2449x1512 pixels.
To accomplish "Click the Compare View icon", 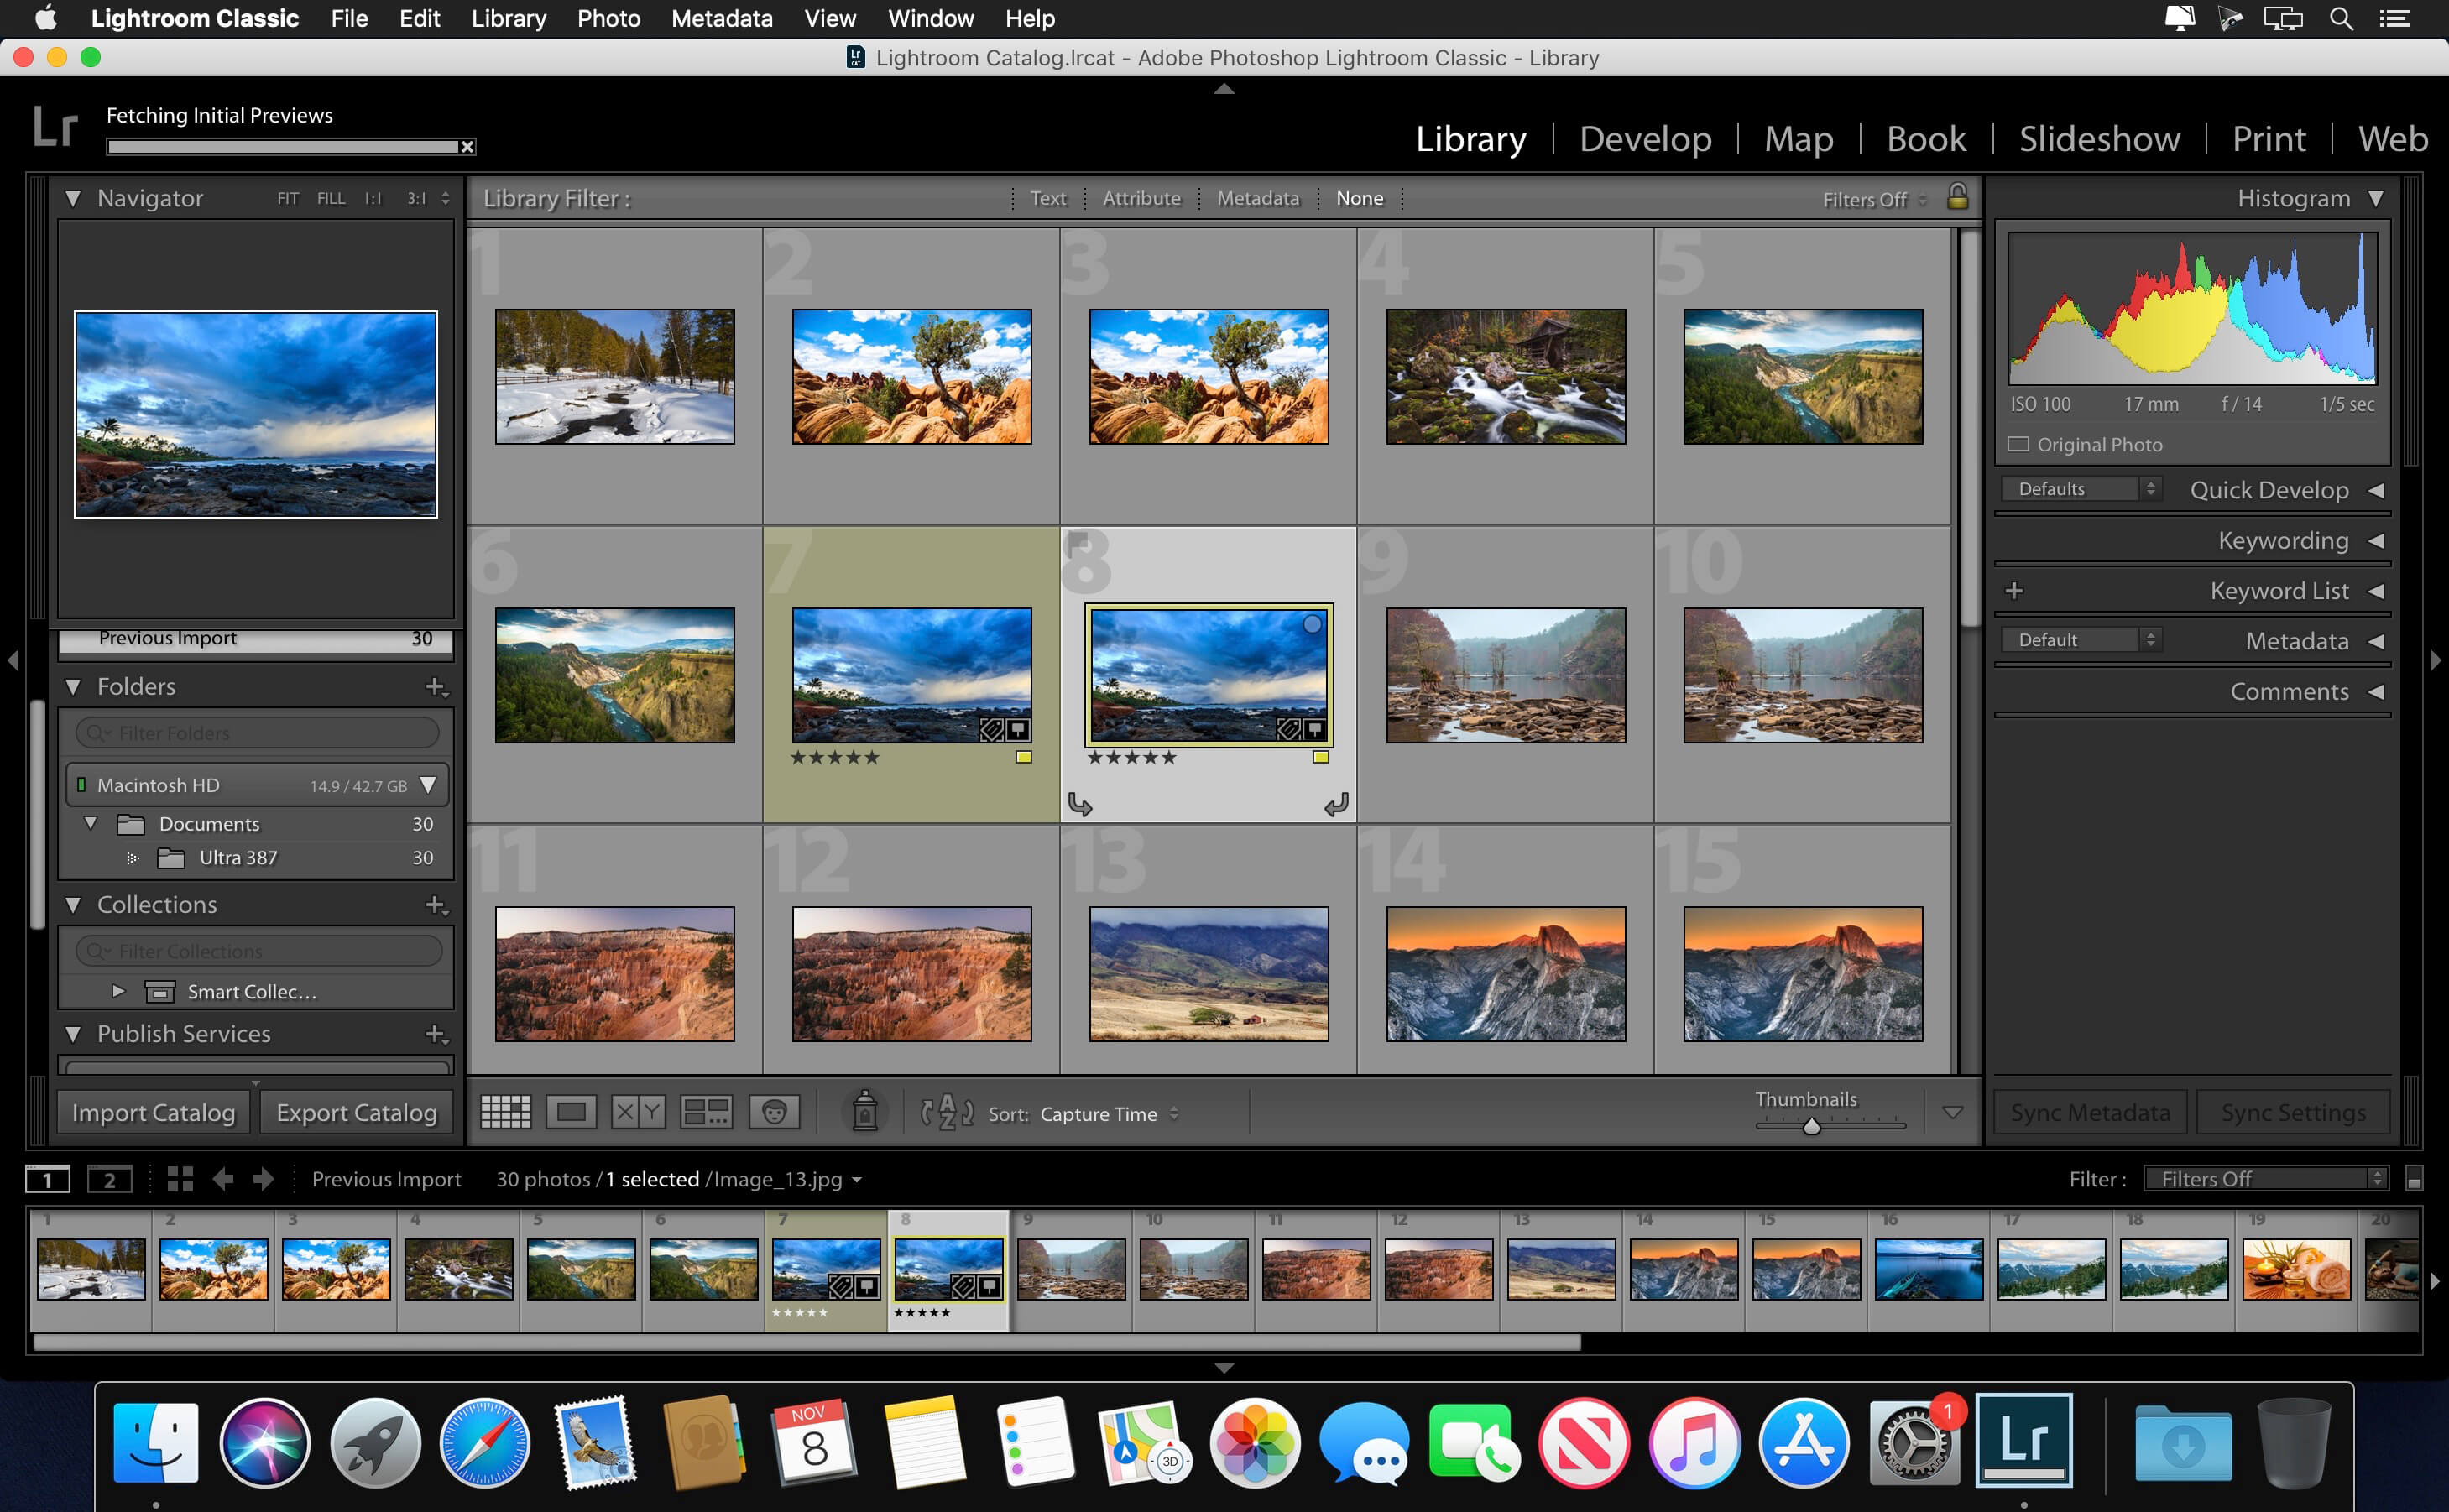I will point(637,1112).
